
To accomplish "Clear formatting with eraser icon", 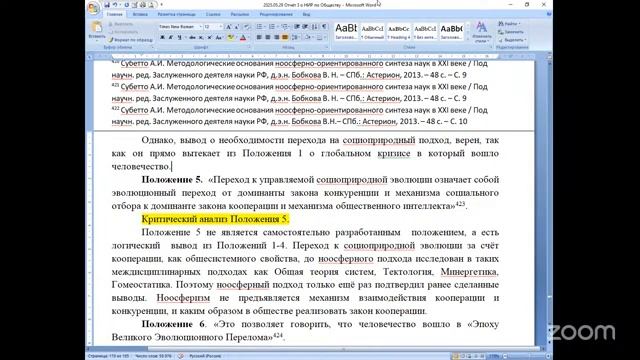I will [x=247, y=27].
